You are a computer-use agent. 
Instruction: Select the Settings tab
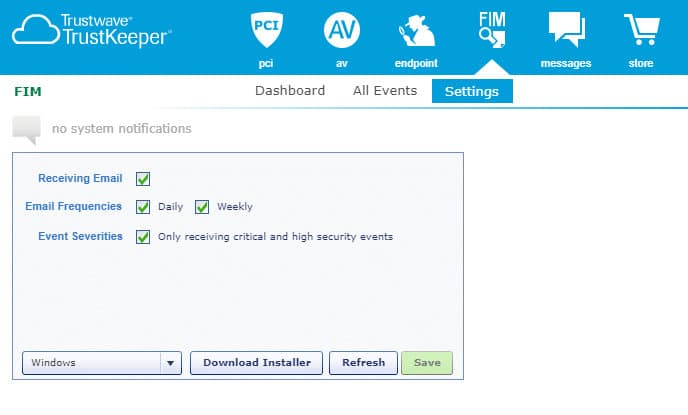pos(472,91)
